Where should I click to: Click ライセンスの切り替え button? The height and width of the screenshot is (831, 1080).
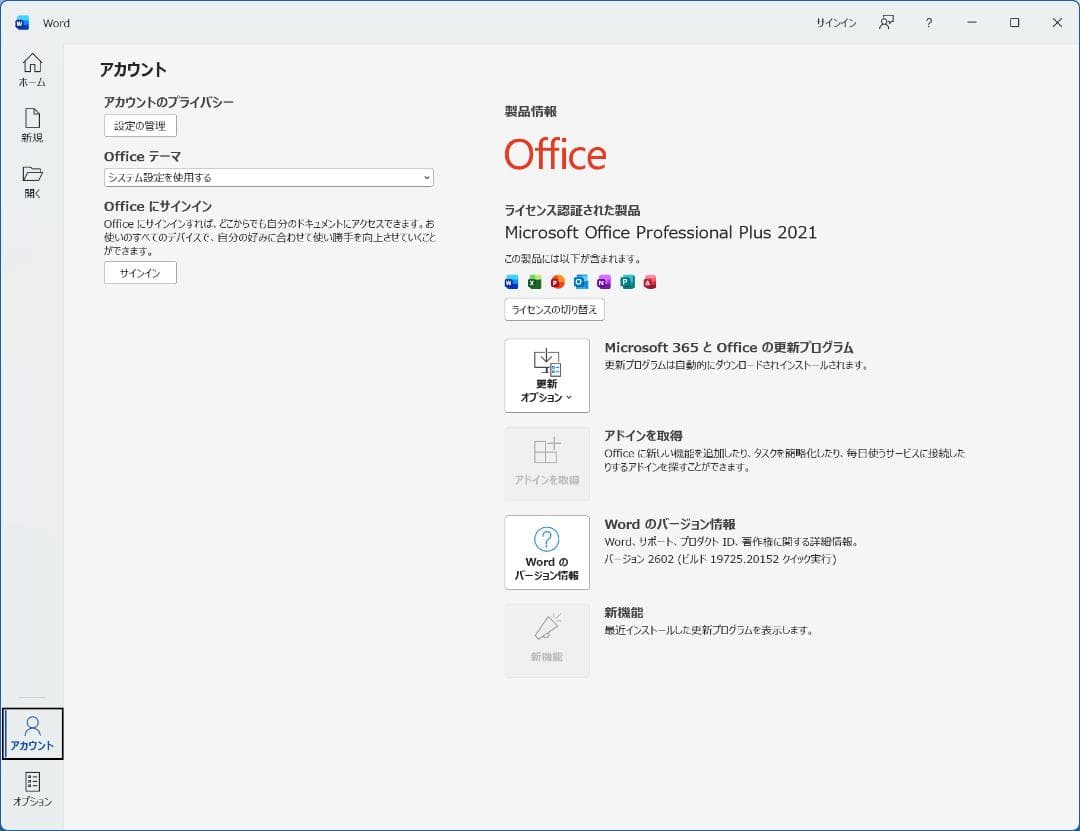point(554,310)
